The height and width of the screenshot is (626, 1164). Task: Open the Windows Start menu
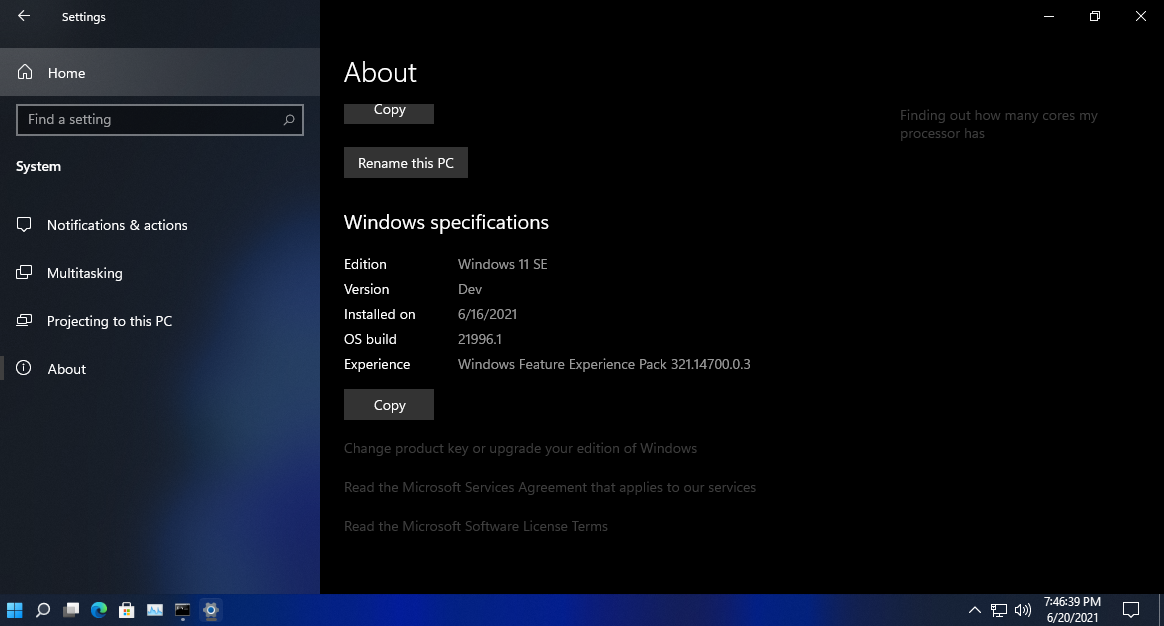tap(15, 610)
